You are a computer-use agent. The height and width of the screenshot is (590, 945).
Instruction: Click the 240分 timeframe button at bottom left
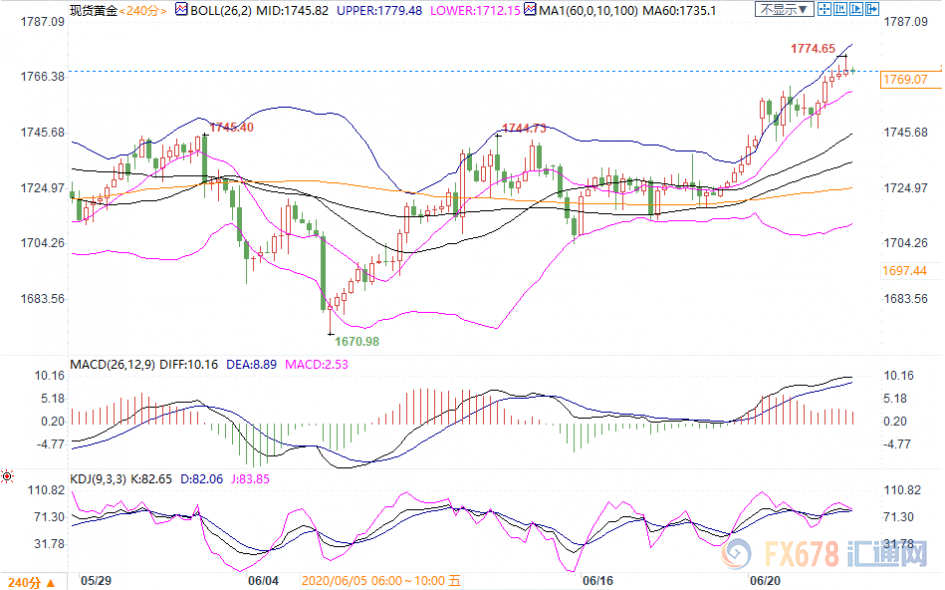[23, 581]
